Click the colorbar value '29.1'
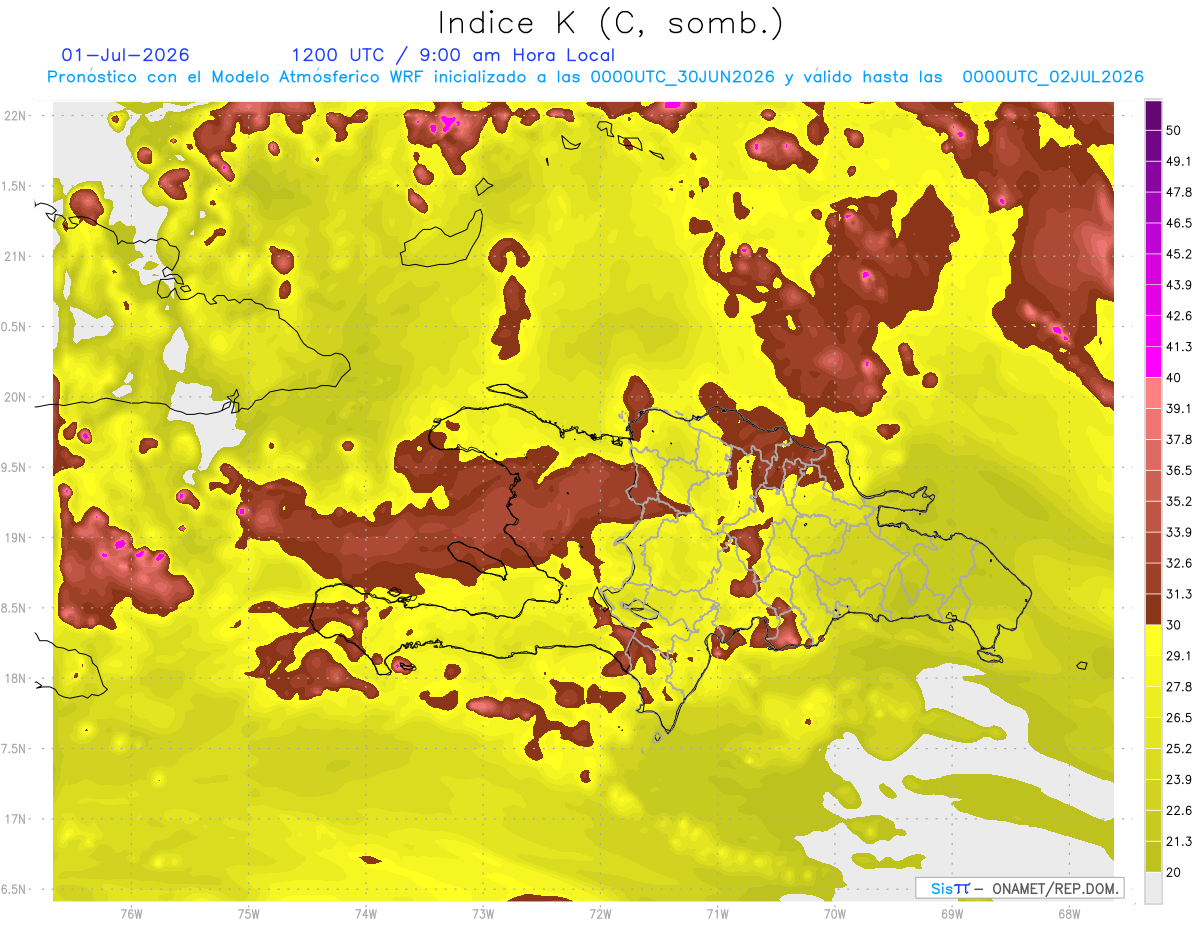The image size is (1200, 927). point(1179,655)
